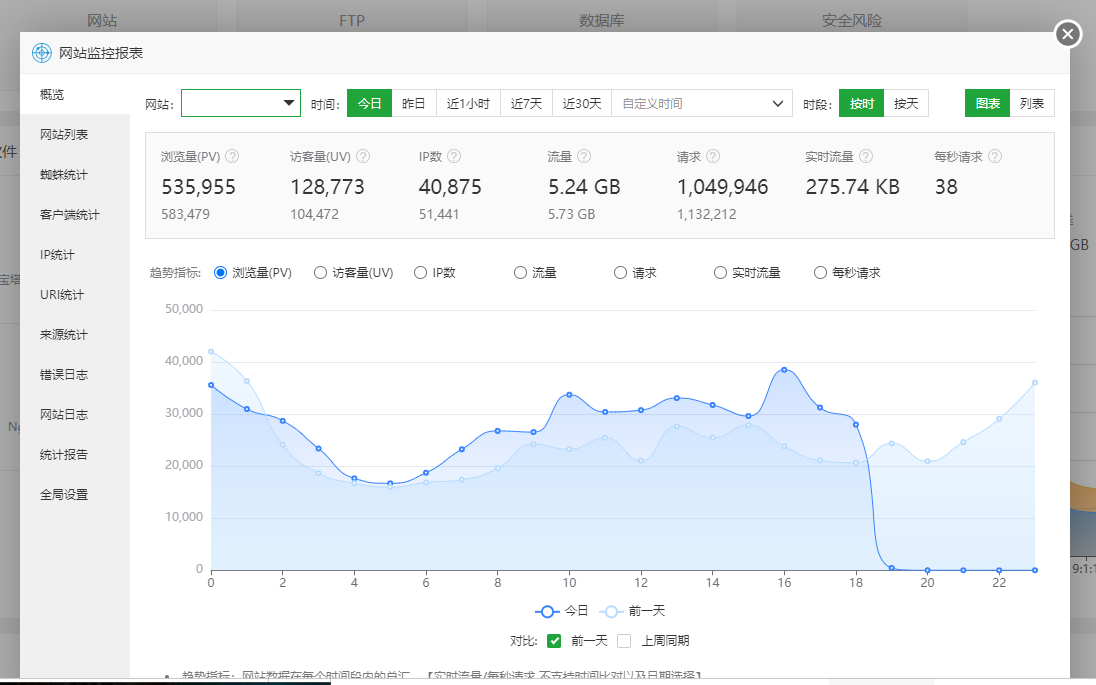Open the 网站 selection dropdown
The height and width of the screenshot is (685, 1096).
(x=240, y=103)
